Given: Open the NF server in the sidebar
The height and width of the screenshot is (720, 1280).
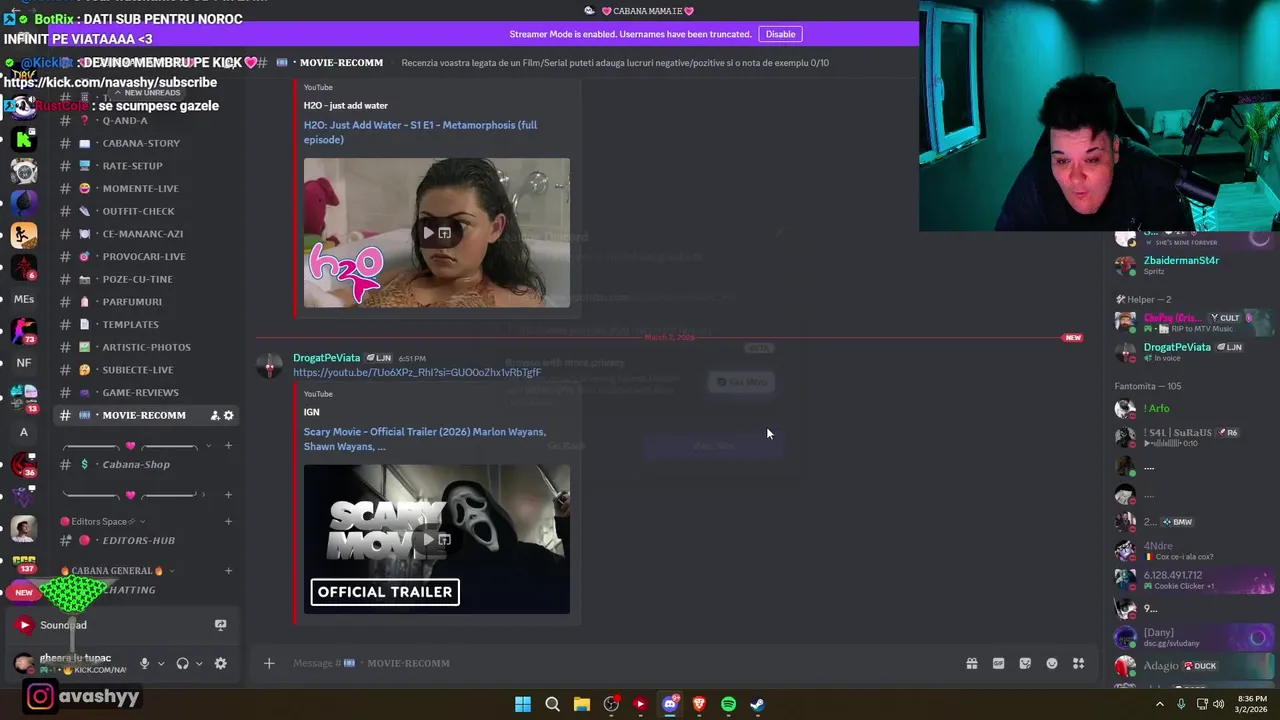Looking at the screenshot, I should (x=24, y=363).
